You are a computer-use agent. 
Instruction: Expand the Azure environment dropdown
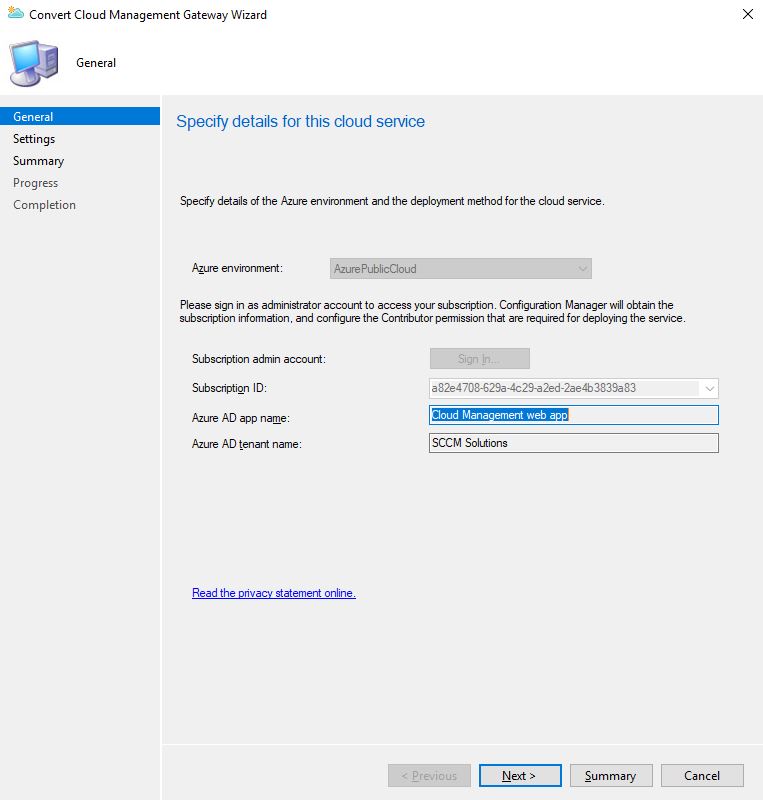tap(582, 269)
